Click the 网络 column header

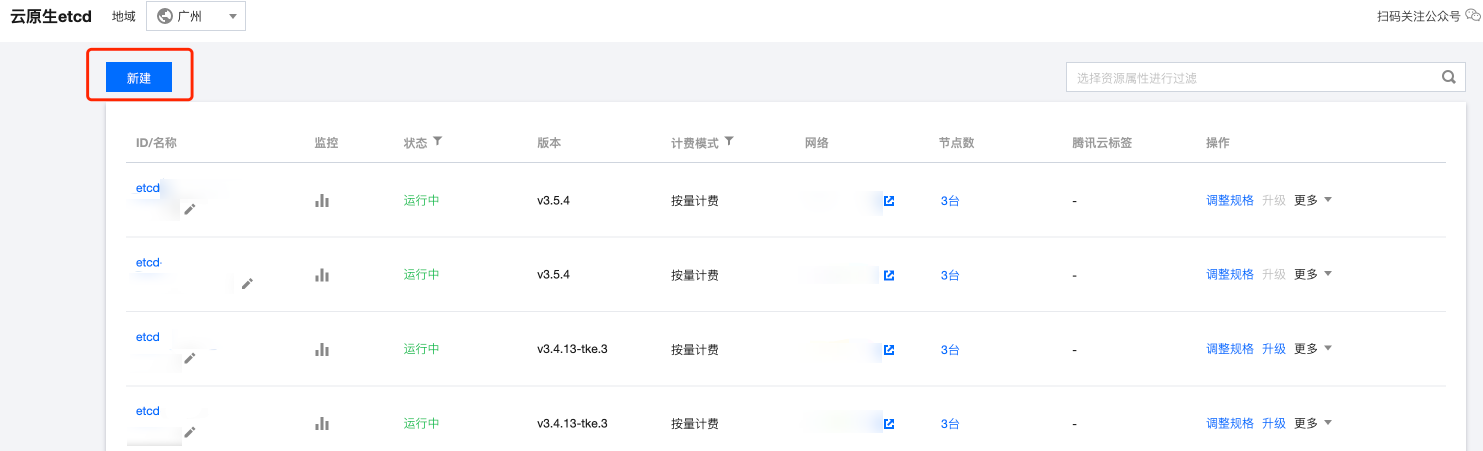click(x=817, y=143)
